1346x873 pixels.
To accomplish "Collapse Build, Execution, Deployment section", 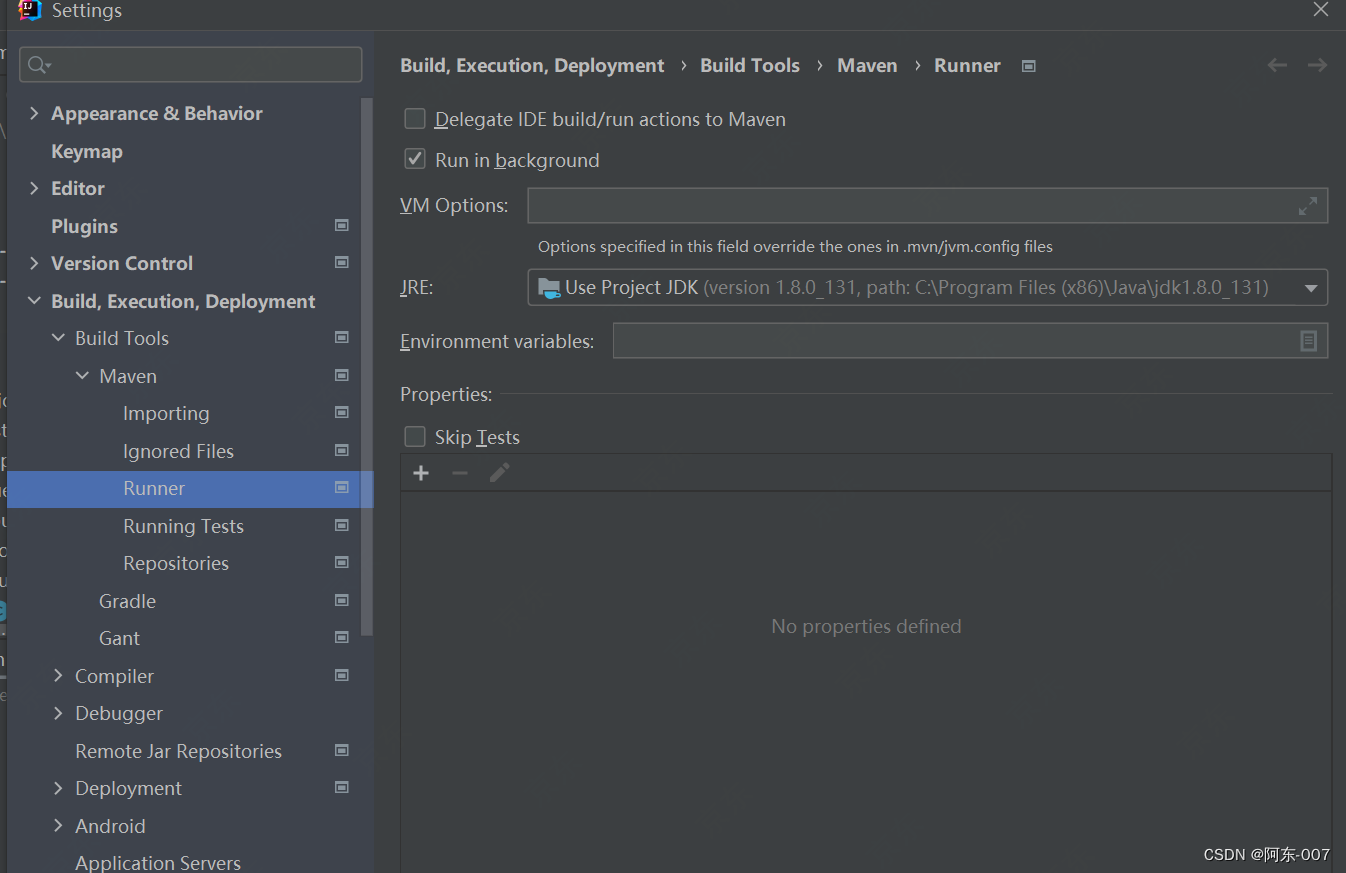I will click(x=34, y=301).
